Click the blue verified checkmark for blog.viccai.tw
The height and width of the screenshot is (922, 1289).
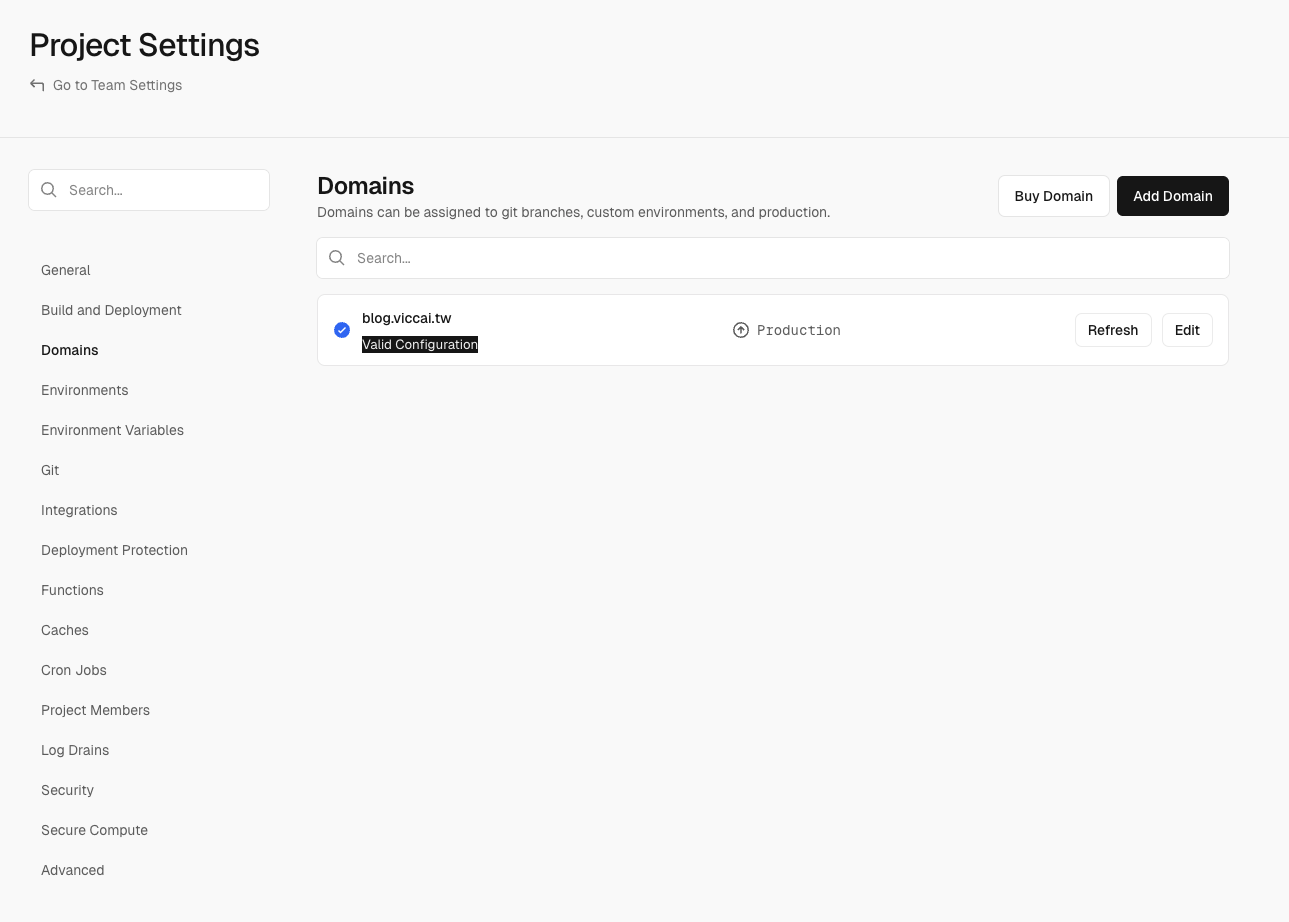[342, 330]
